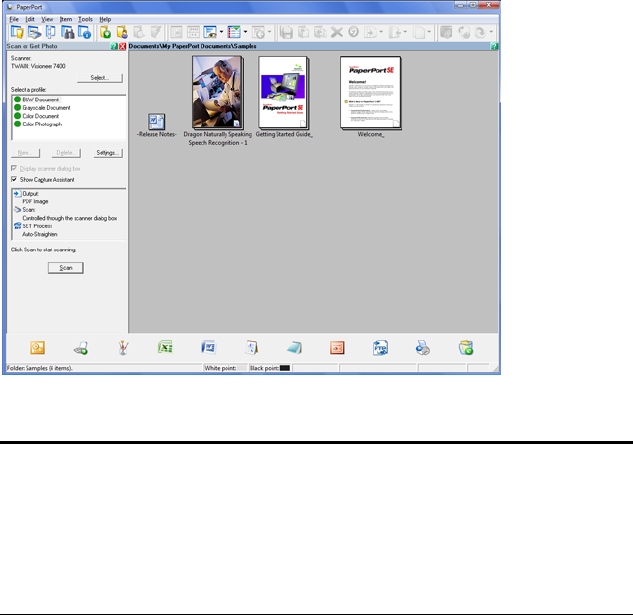
Task: Click the Black point color swatch
Action: pos(284,369)
